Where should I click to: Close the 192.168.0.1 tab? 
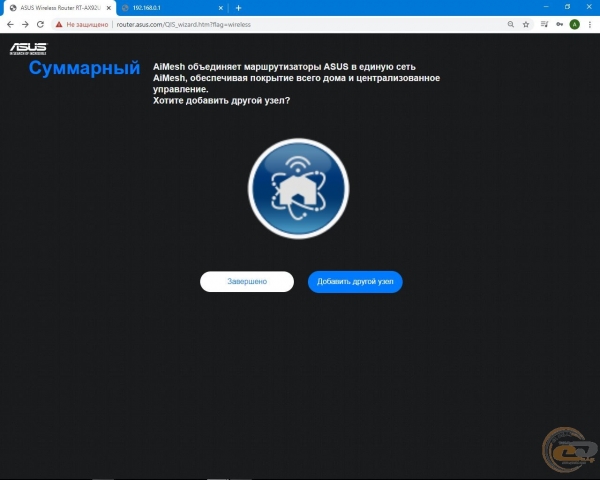coord(221,8)
